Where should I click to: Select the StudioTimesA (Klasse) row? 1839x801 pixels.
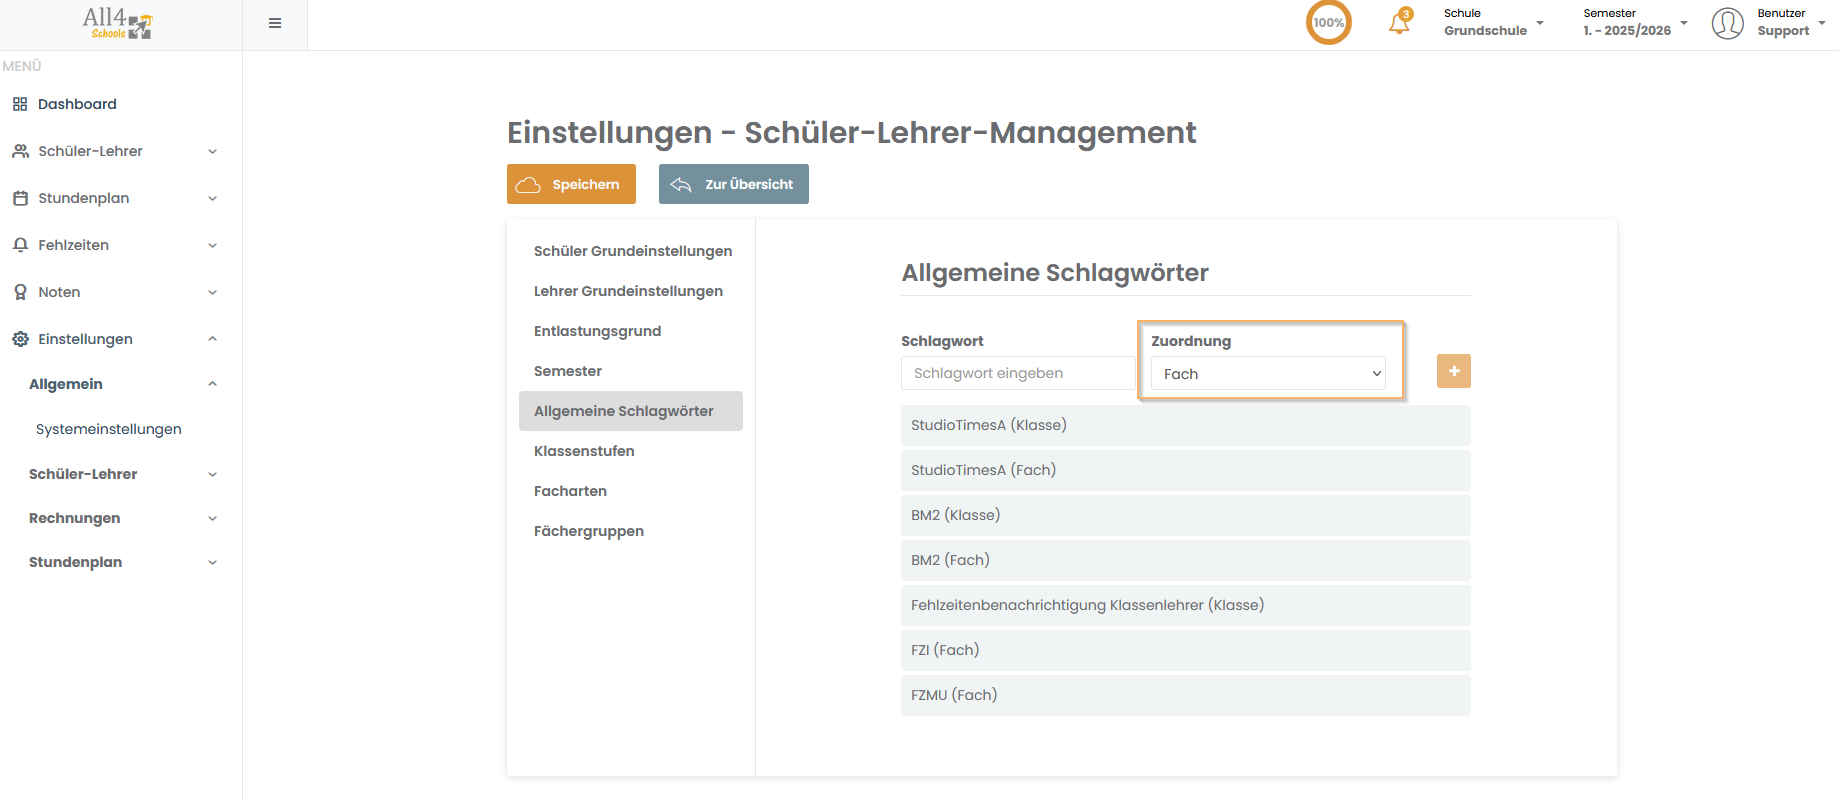click(x=1185, y=425)
